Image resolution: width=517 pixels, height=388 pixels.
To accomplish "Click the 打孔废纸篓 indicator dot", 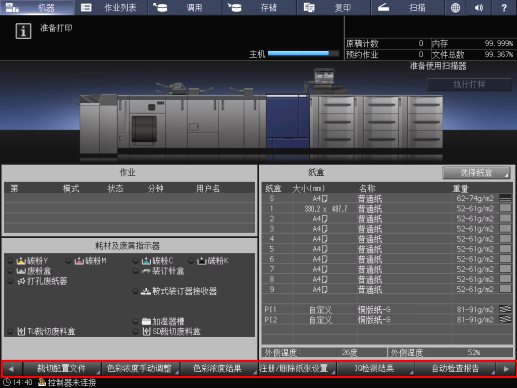I will point(10,281).
